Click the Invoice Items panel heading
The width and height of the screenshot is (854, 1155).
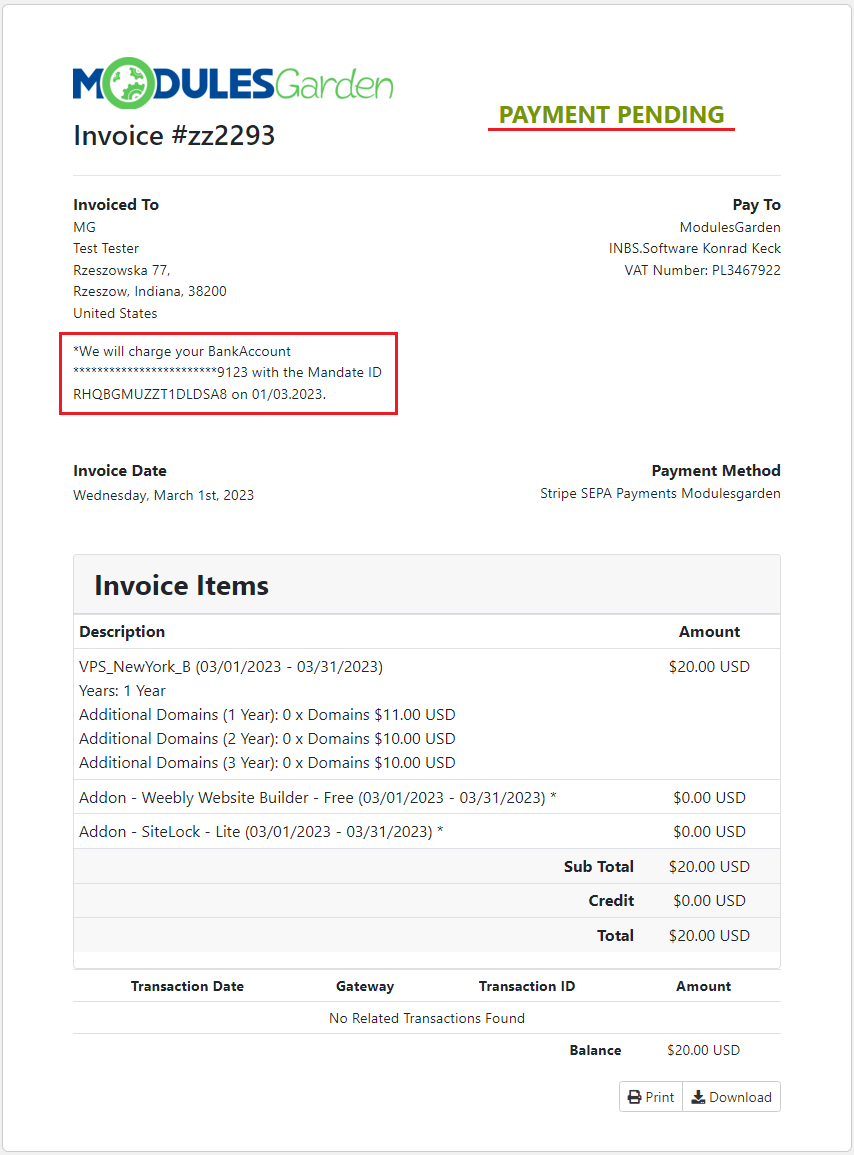coord(181,586)
